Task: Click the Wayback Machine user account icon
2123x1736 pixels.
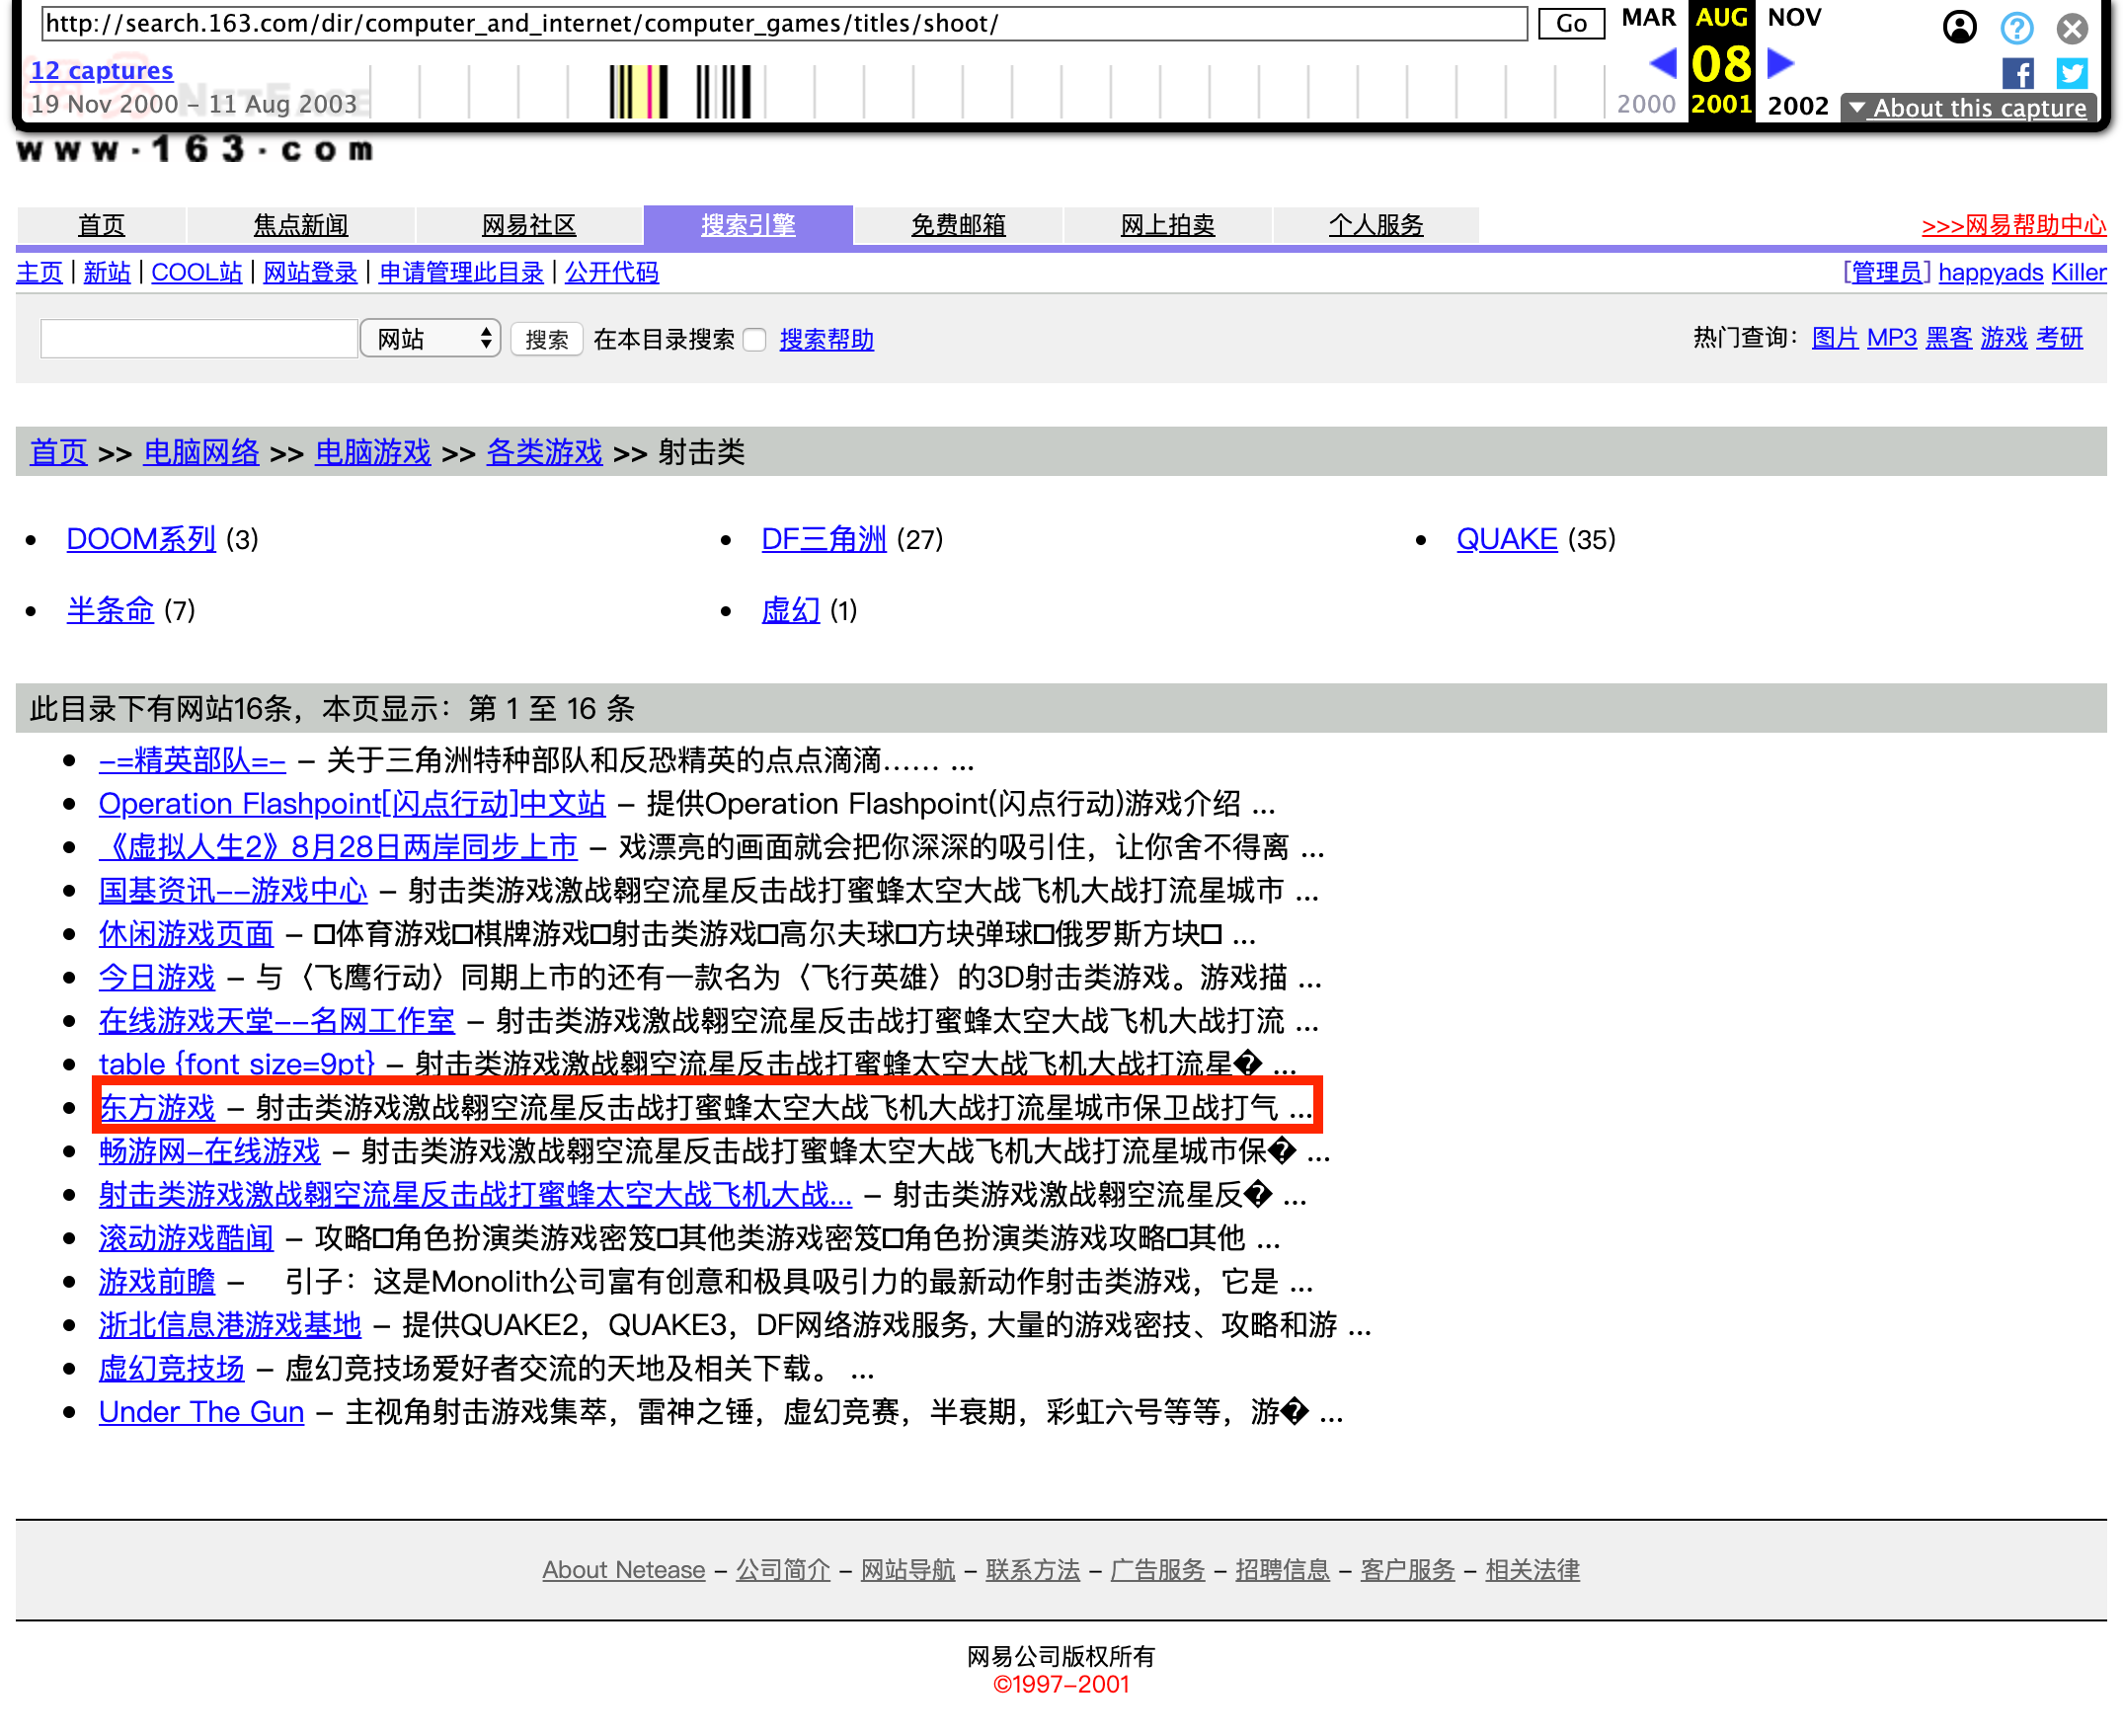Action: click(x=1958, y=27)
